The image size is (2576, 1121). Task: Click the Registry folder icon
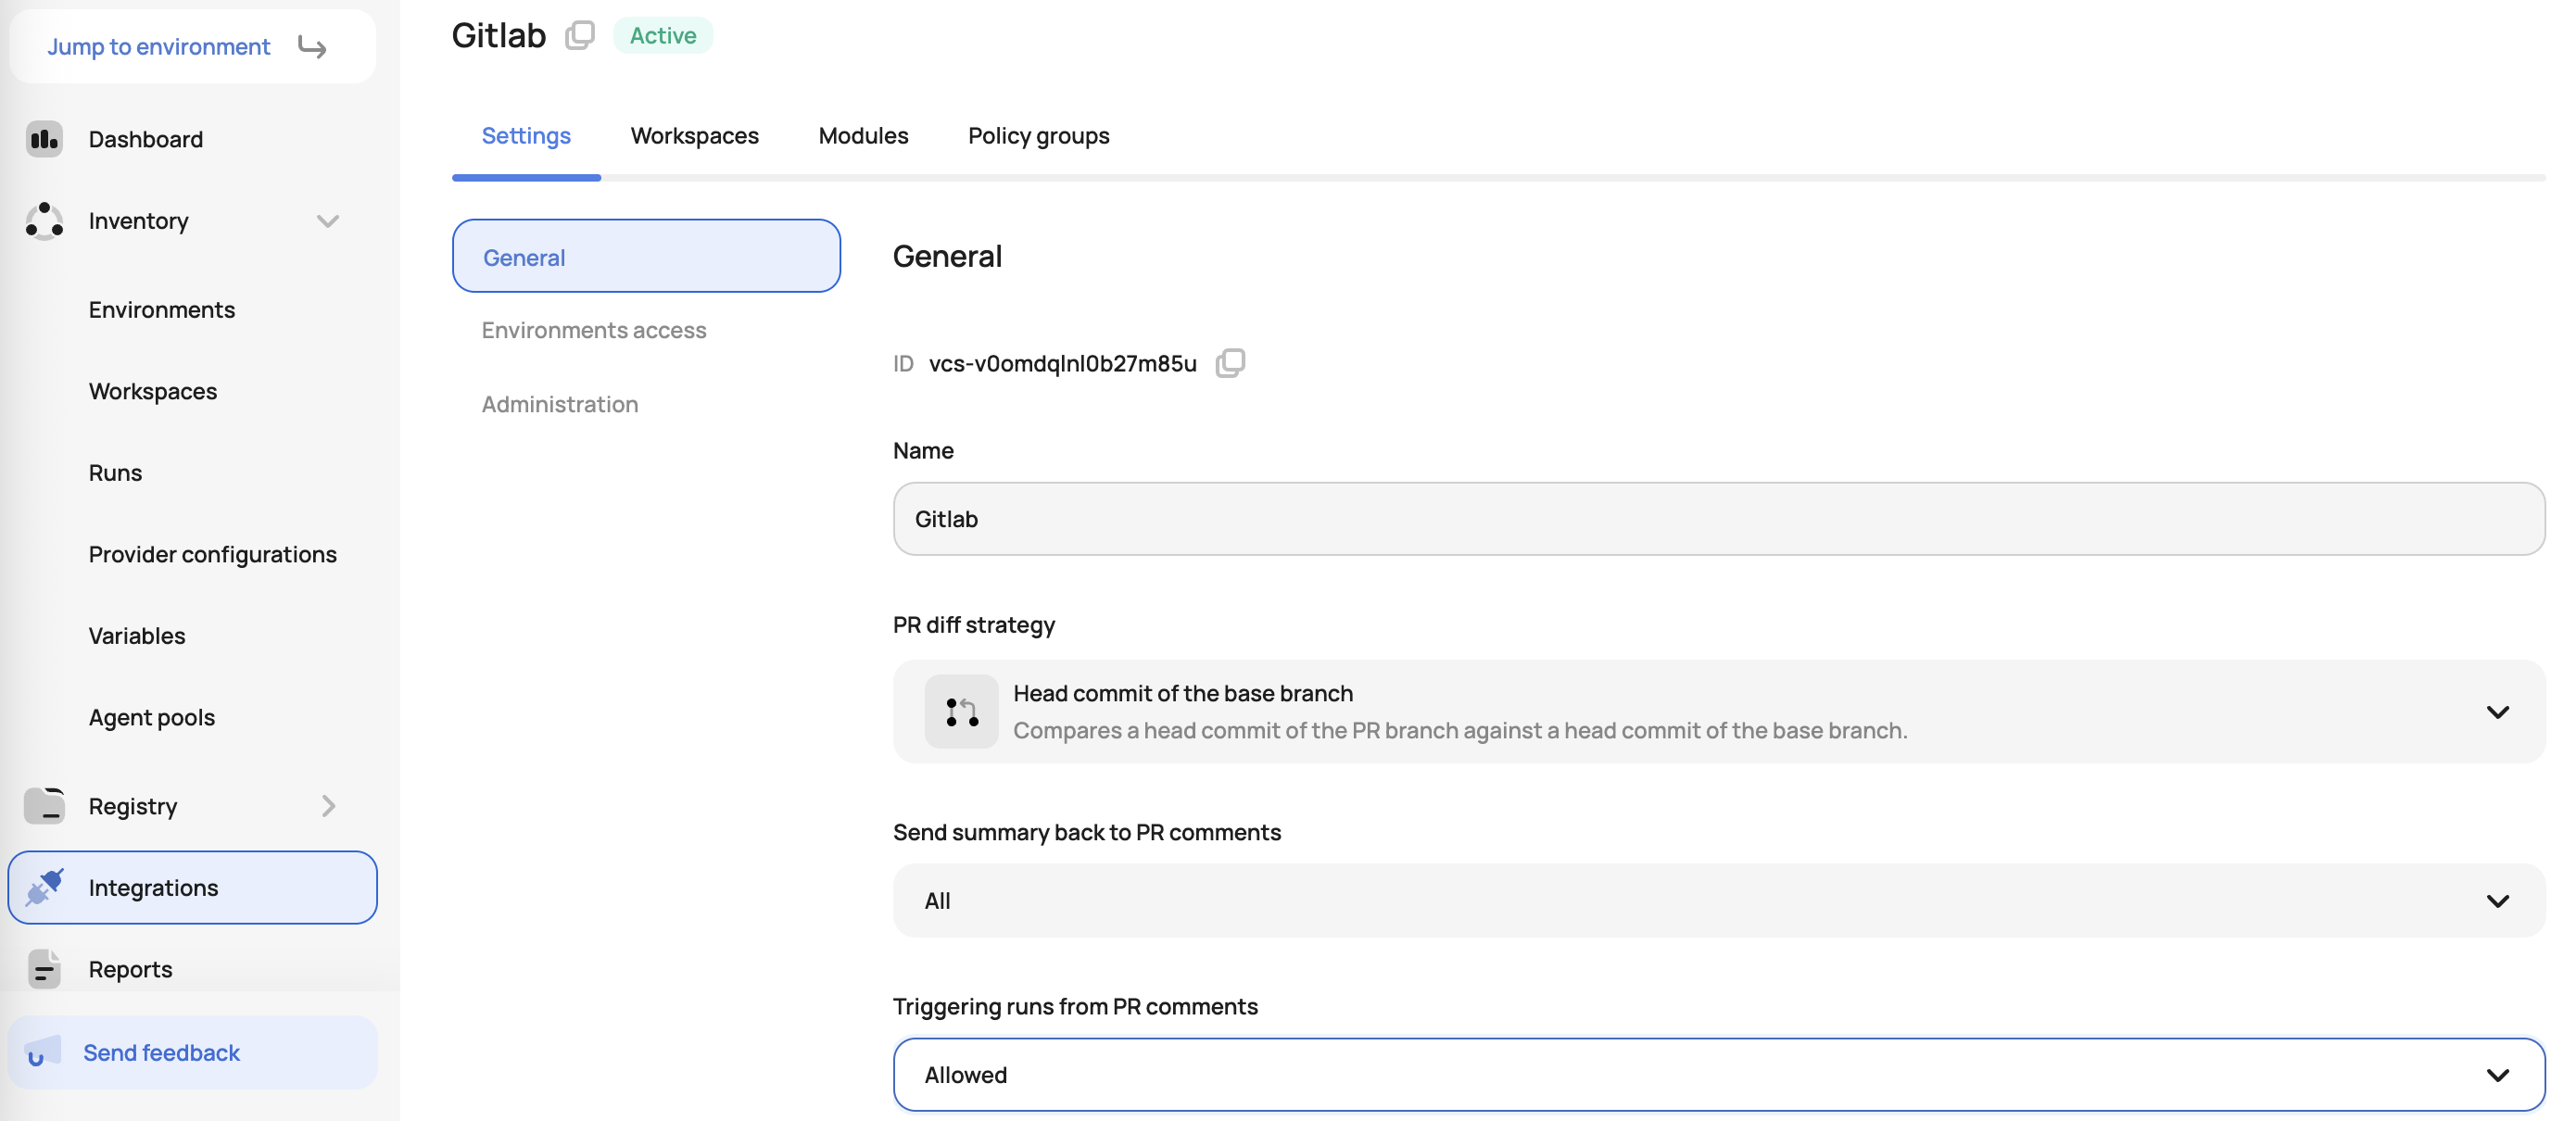pyautogui.click(x=44, y=806)
